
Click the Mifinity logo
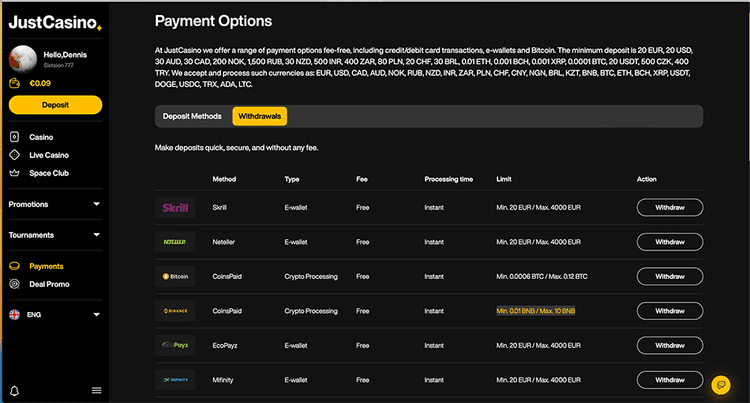[175, 380]
